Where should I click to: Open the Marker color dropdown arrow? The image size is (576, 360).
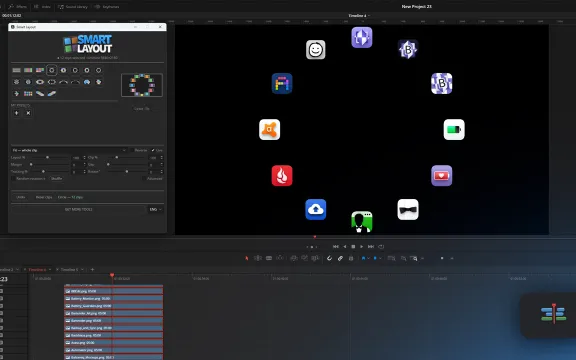pyautogui.click(x=380, y=258)
